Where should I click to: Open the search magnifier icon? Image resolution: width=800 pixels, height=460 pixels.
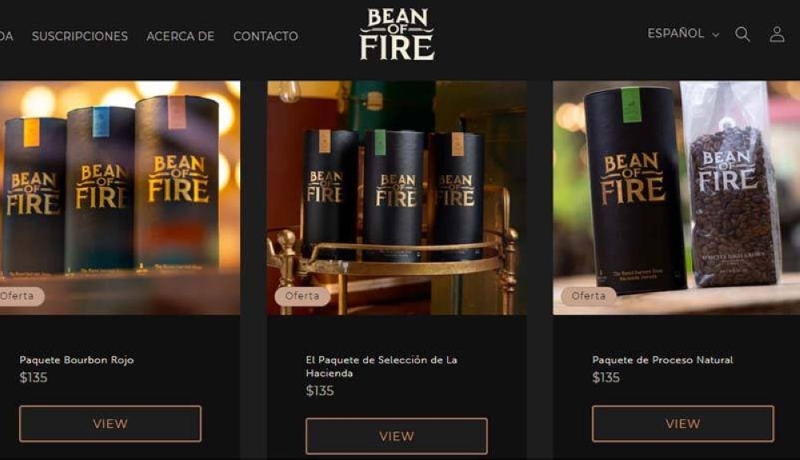coord(742,35)
